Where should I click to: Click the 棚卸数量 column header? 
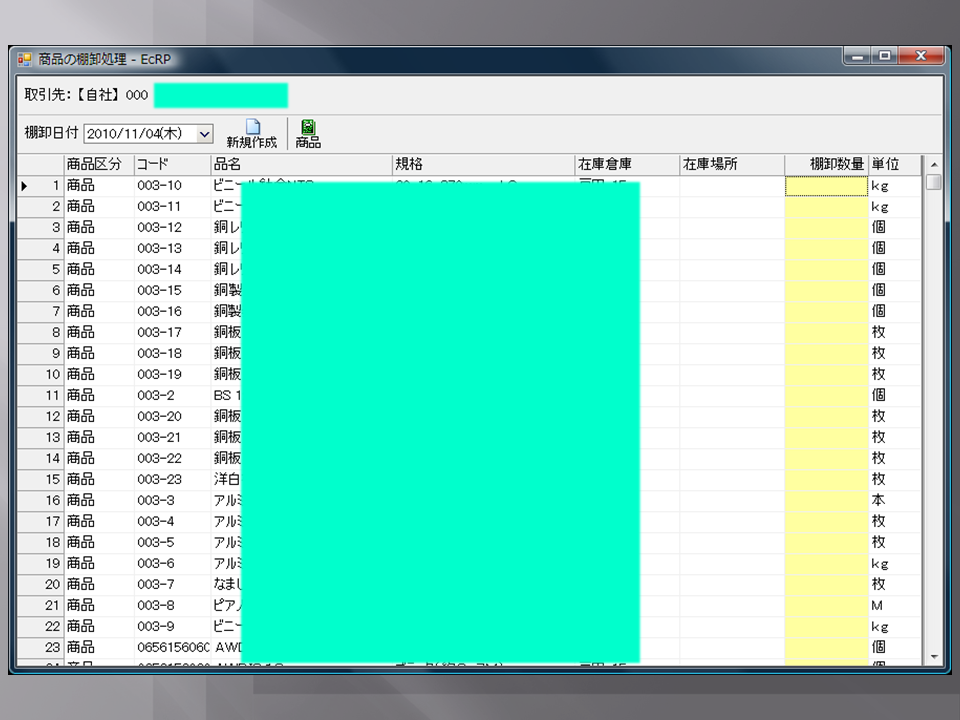[825, 164]
